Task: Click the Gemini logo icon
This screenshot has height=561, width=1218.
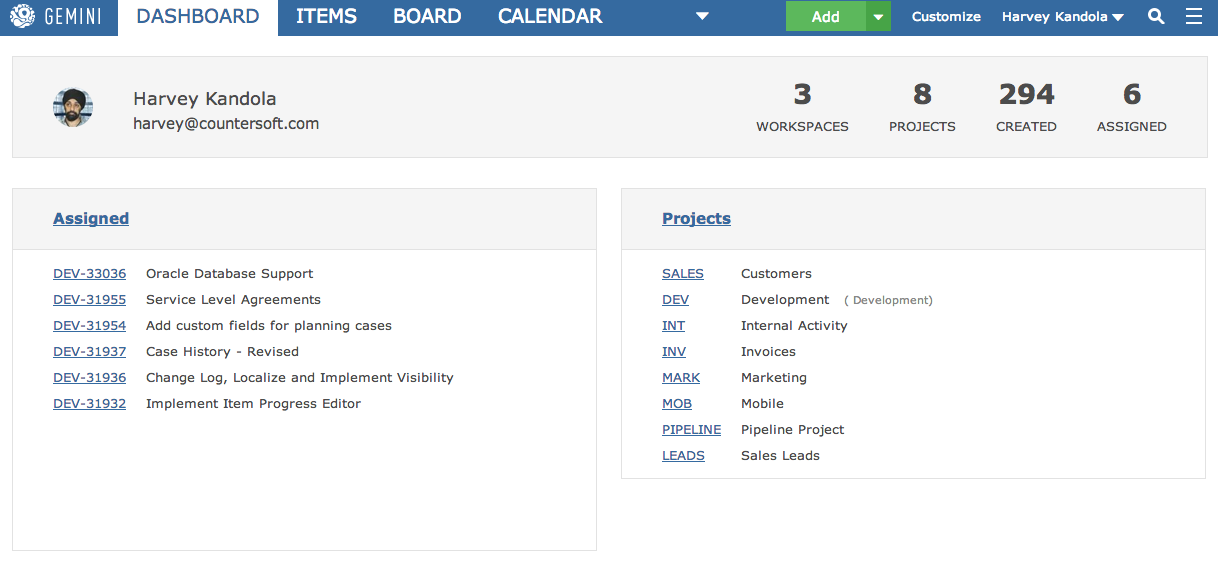Action: (x=22, y=17)
